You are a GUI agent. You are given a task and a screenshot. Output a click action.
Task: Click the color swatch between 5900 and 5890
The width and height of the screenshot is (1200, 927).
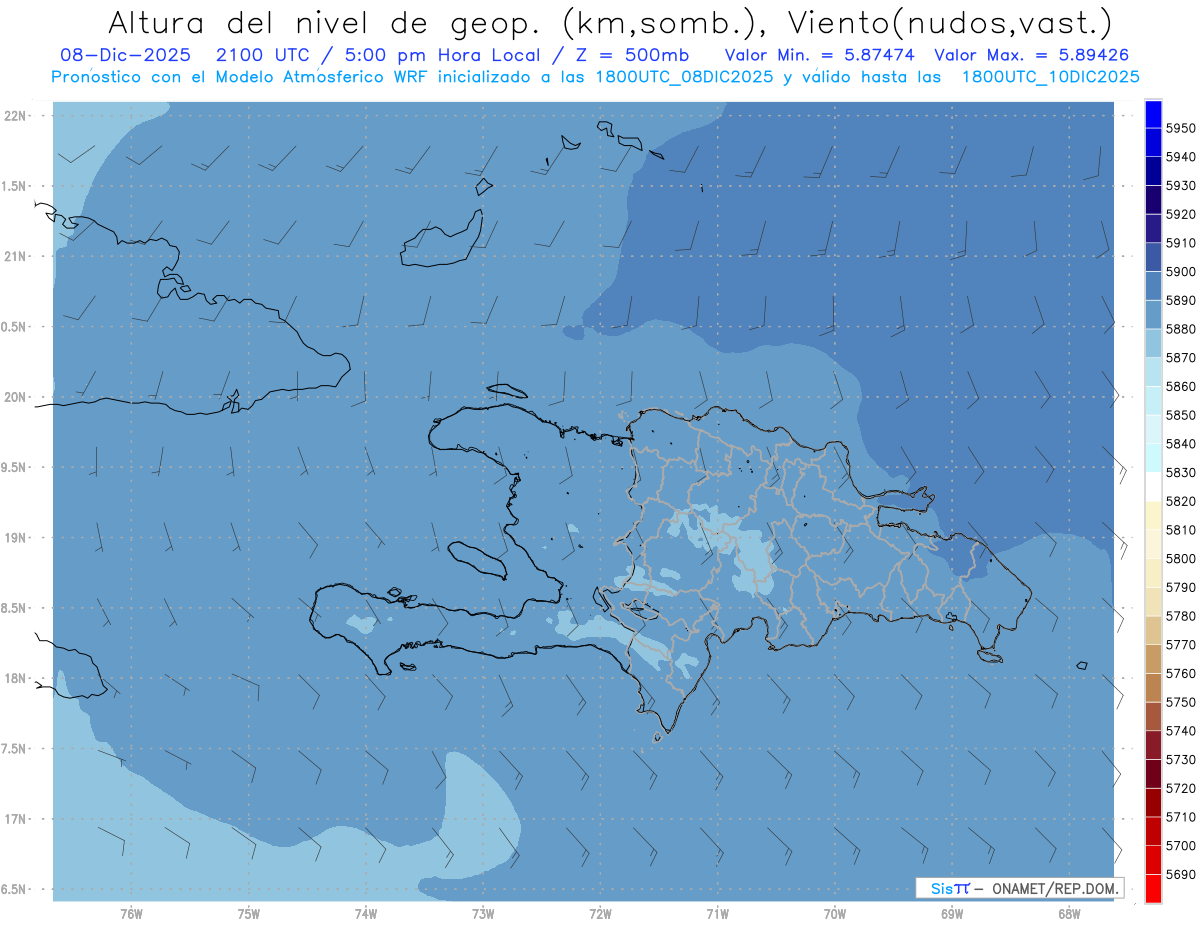coord(1153,286)
